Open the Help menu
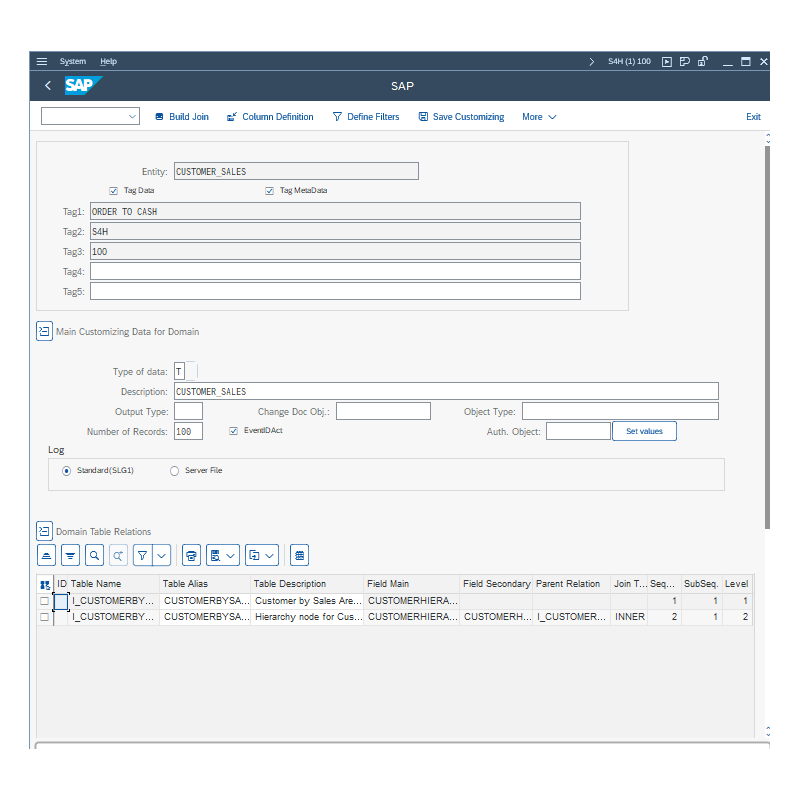The height and width of the screenshot is (800, 800). pos(108,61)
